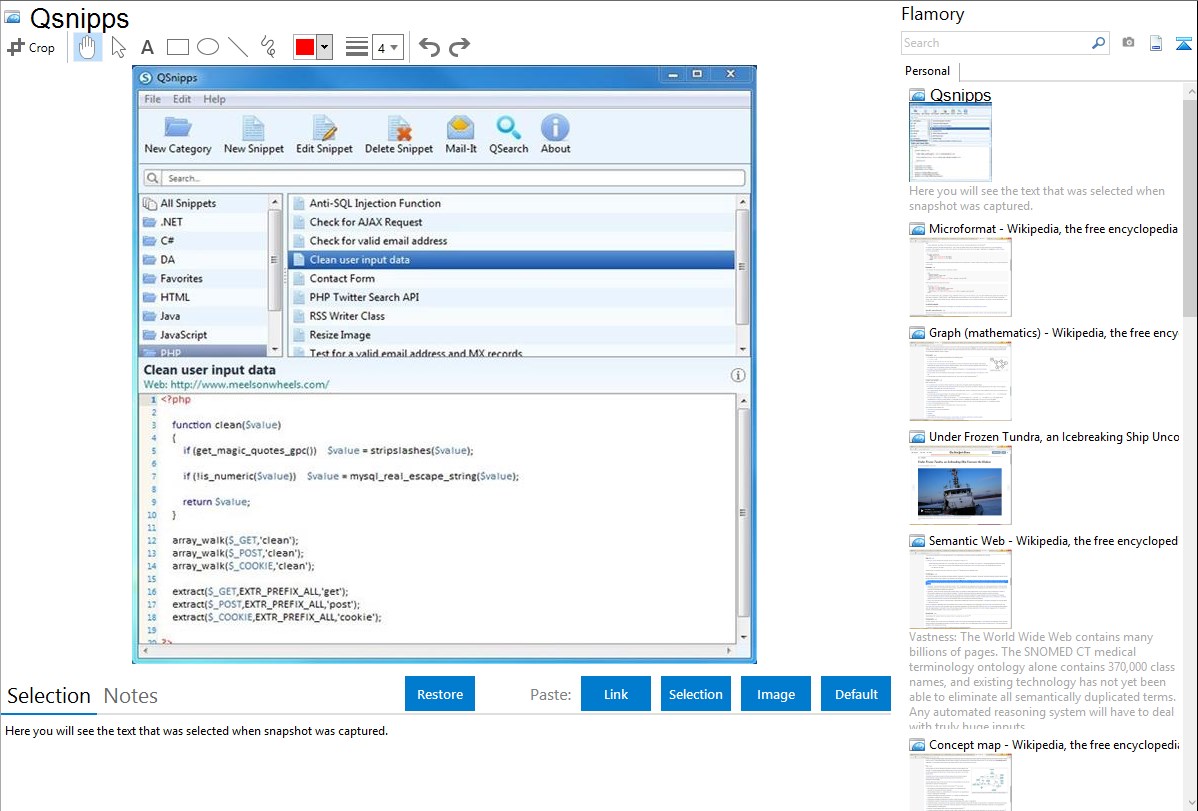
Task: Select the RSS Writer Class snippet
Action: click(511, 316)
